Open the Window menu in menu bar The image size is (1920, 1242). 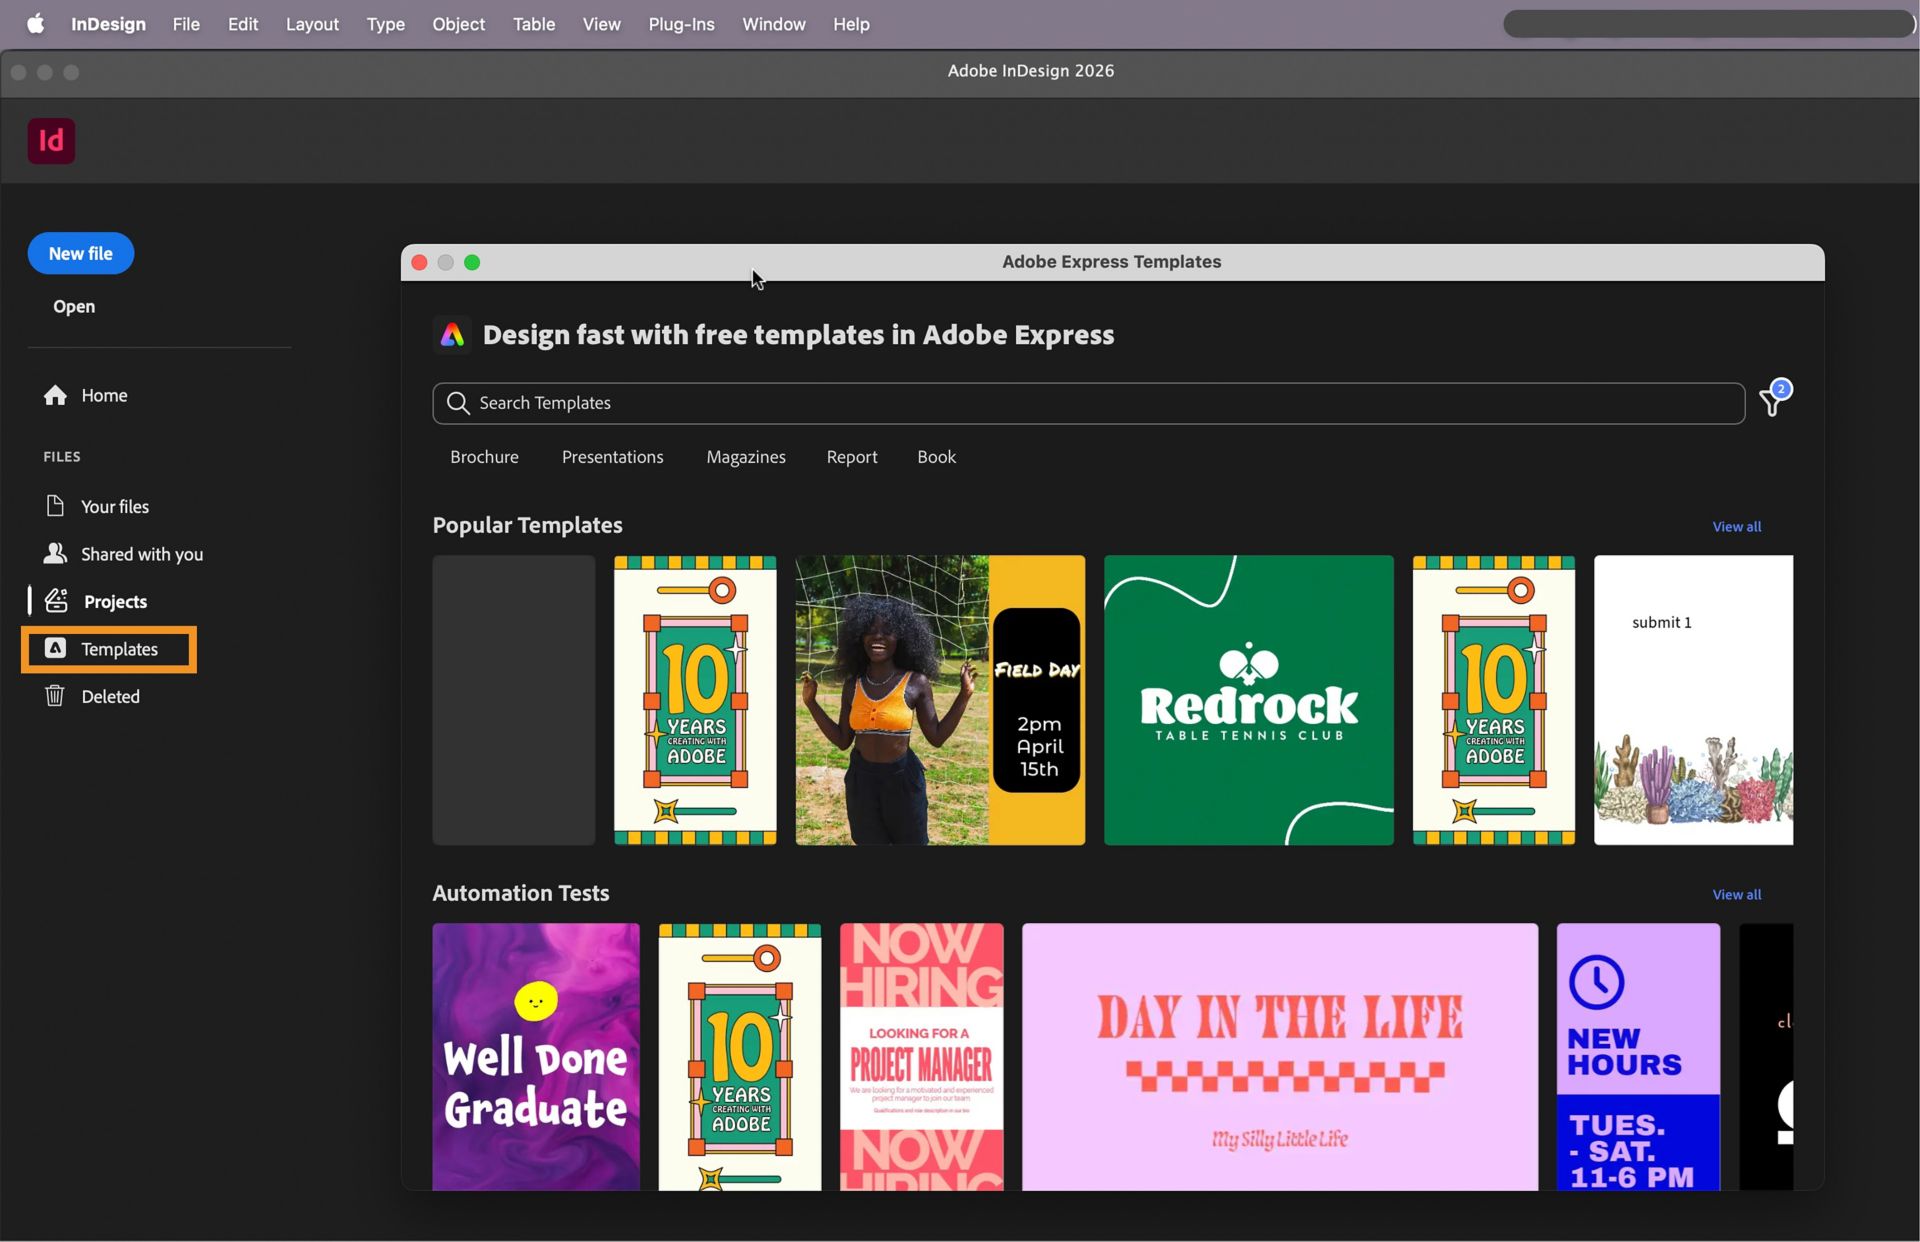click(773, 24)
